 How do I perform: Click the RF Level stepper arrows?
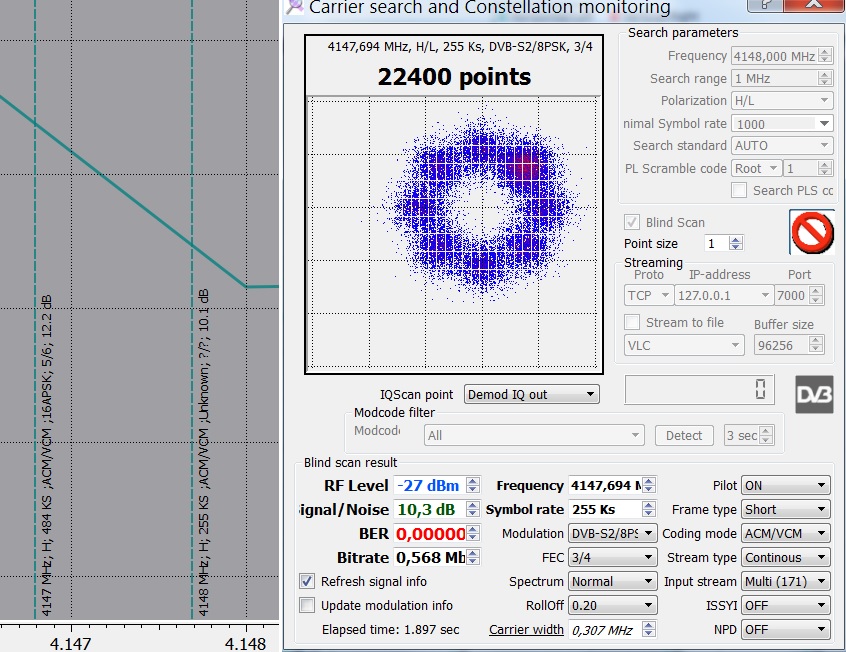473,485
